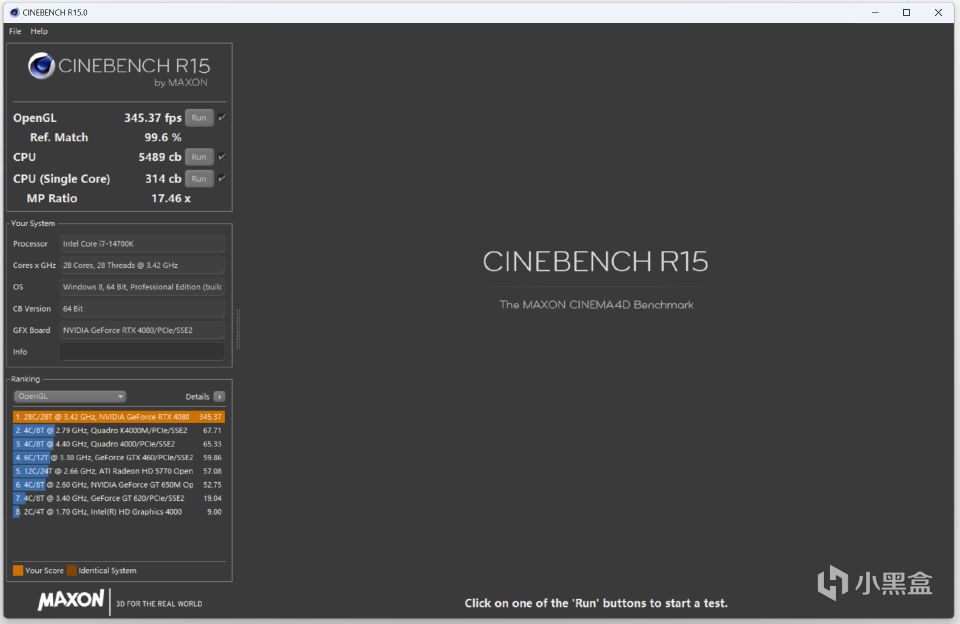Toggle the CPU Single Core checkbox
Image resolution: width=960 pixels, height=624 pixels.
(x=222, y=178)
